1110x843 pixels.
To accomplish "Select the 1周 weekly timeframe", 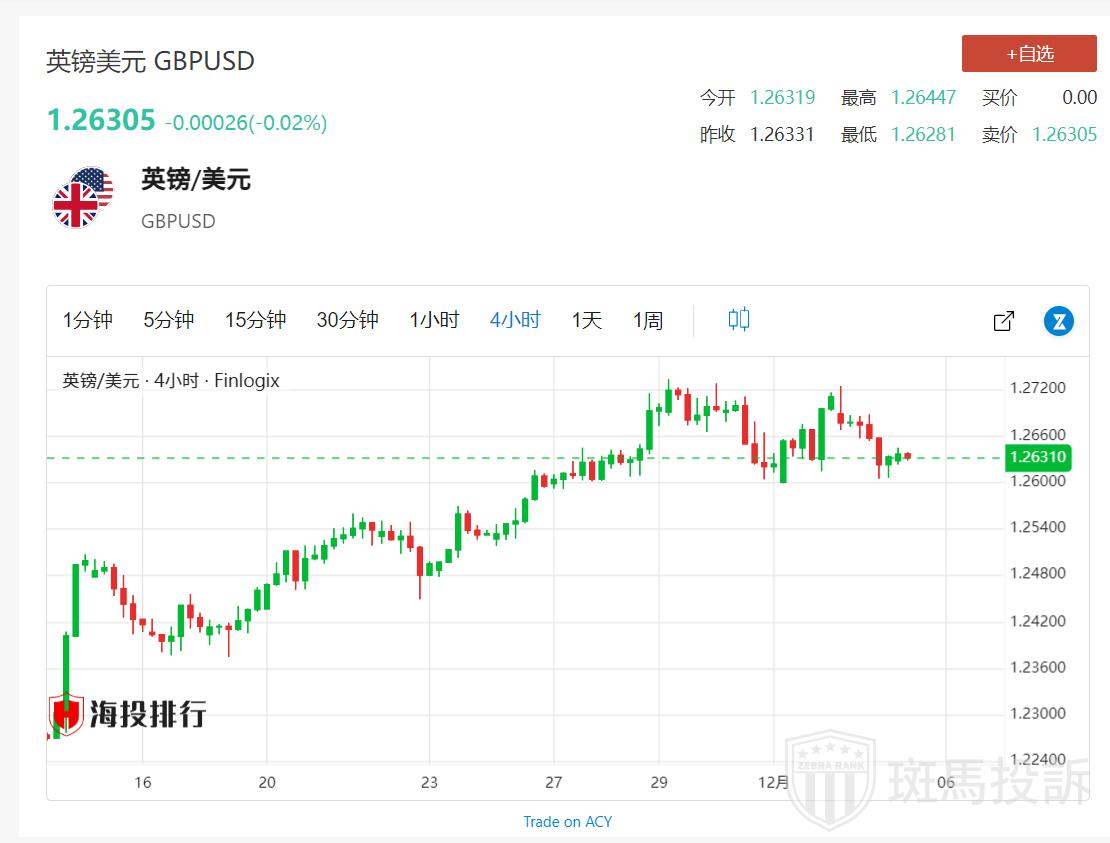I will tap(648, 320).
